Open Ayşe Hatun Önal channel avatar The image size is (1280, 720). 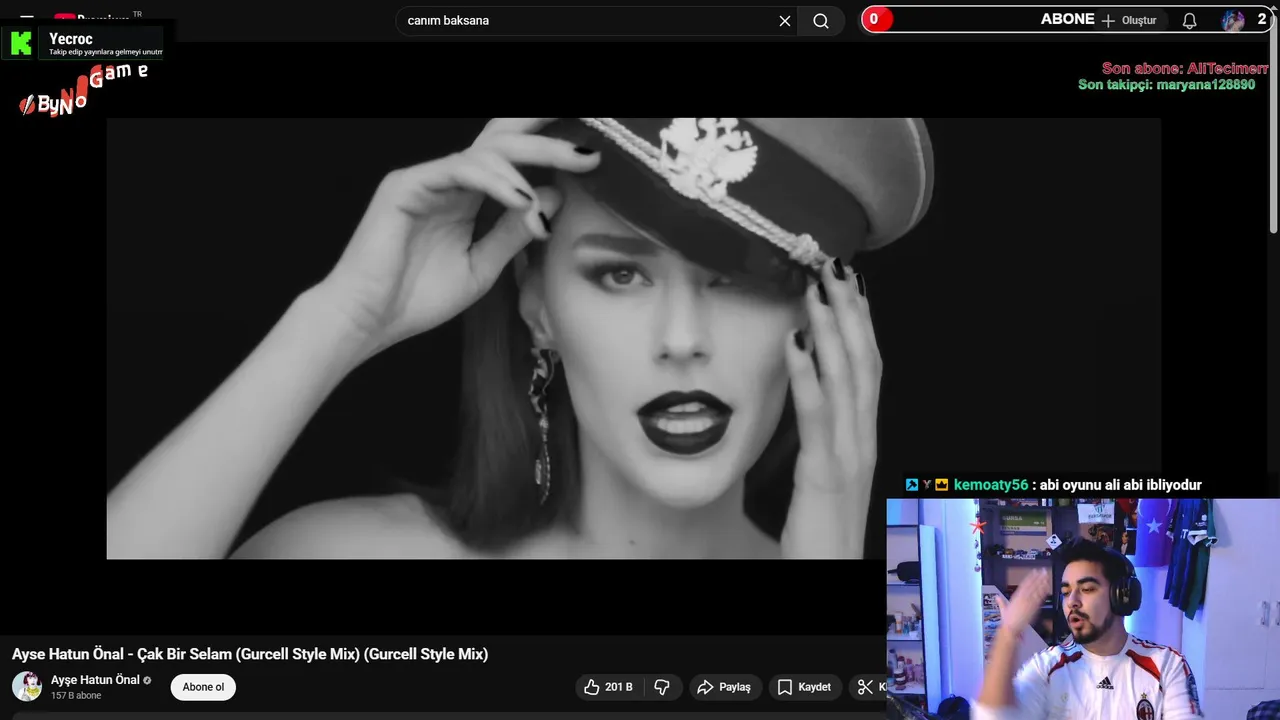click(27, 686)
